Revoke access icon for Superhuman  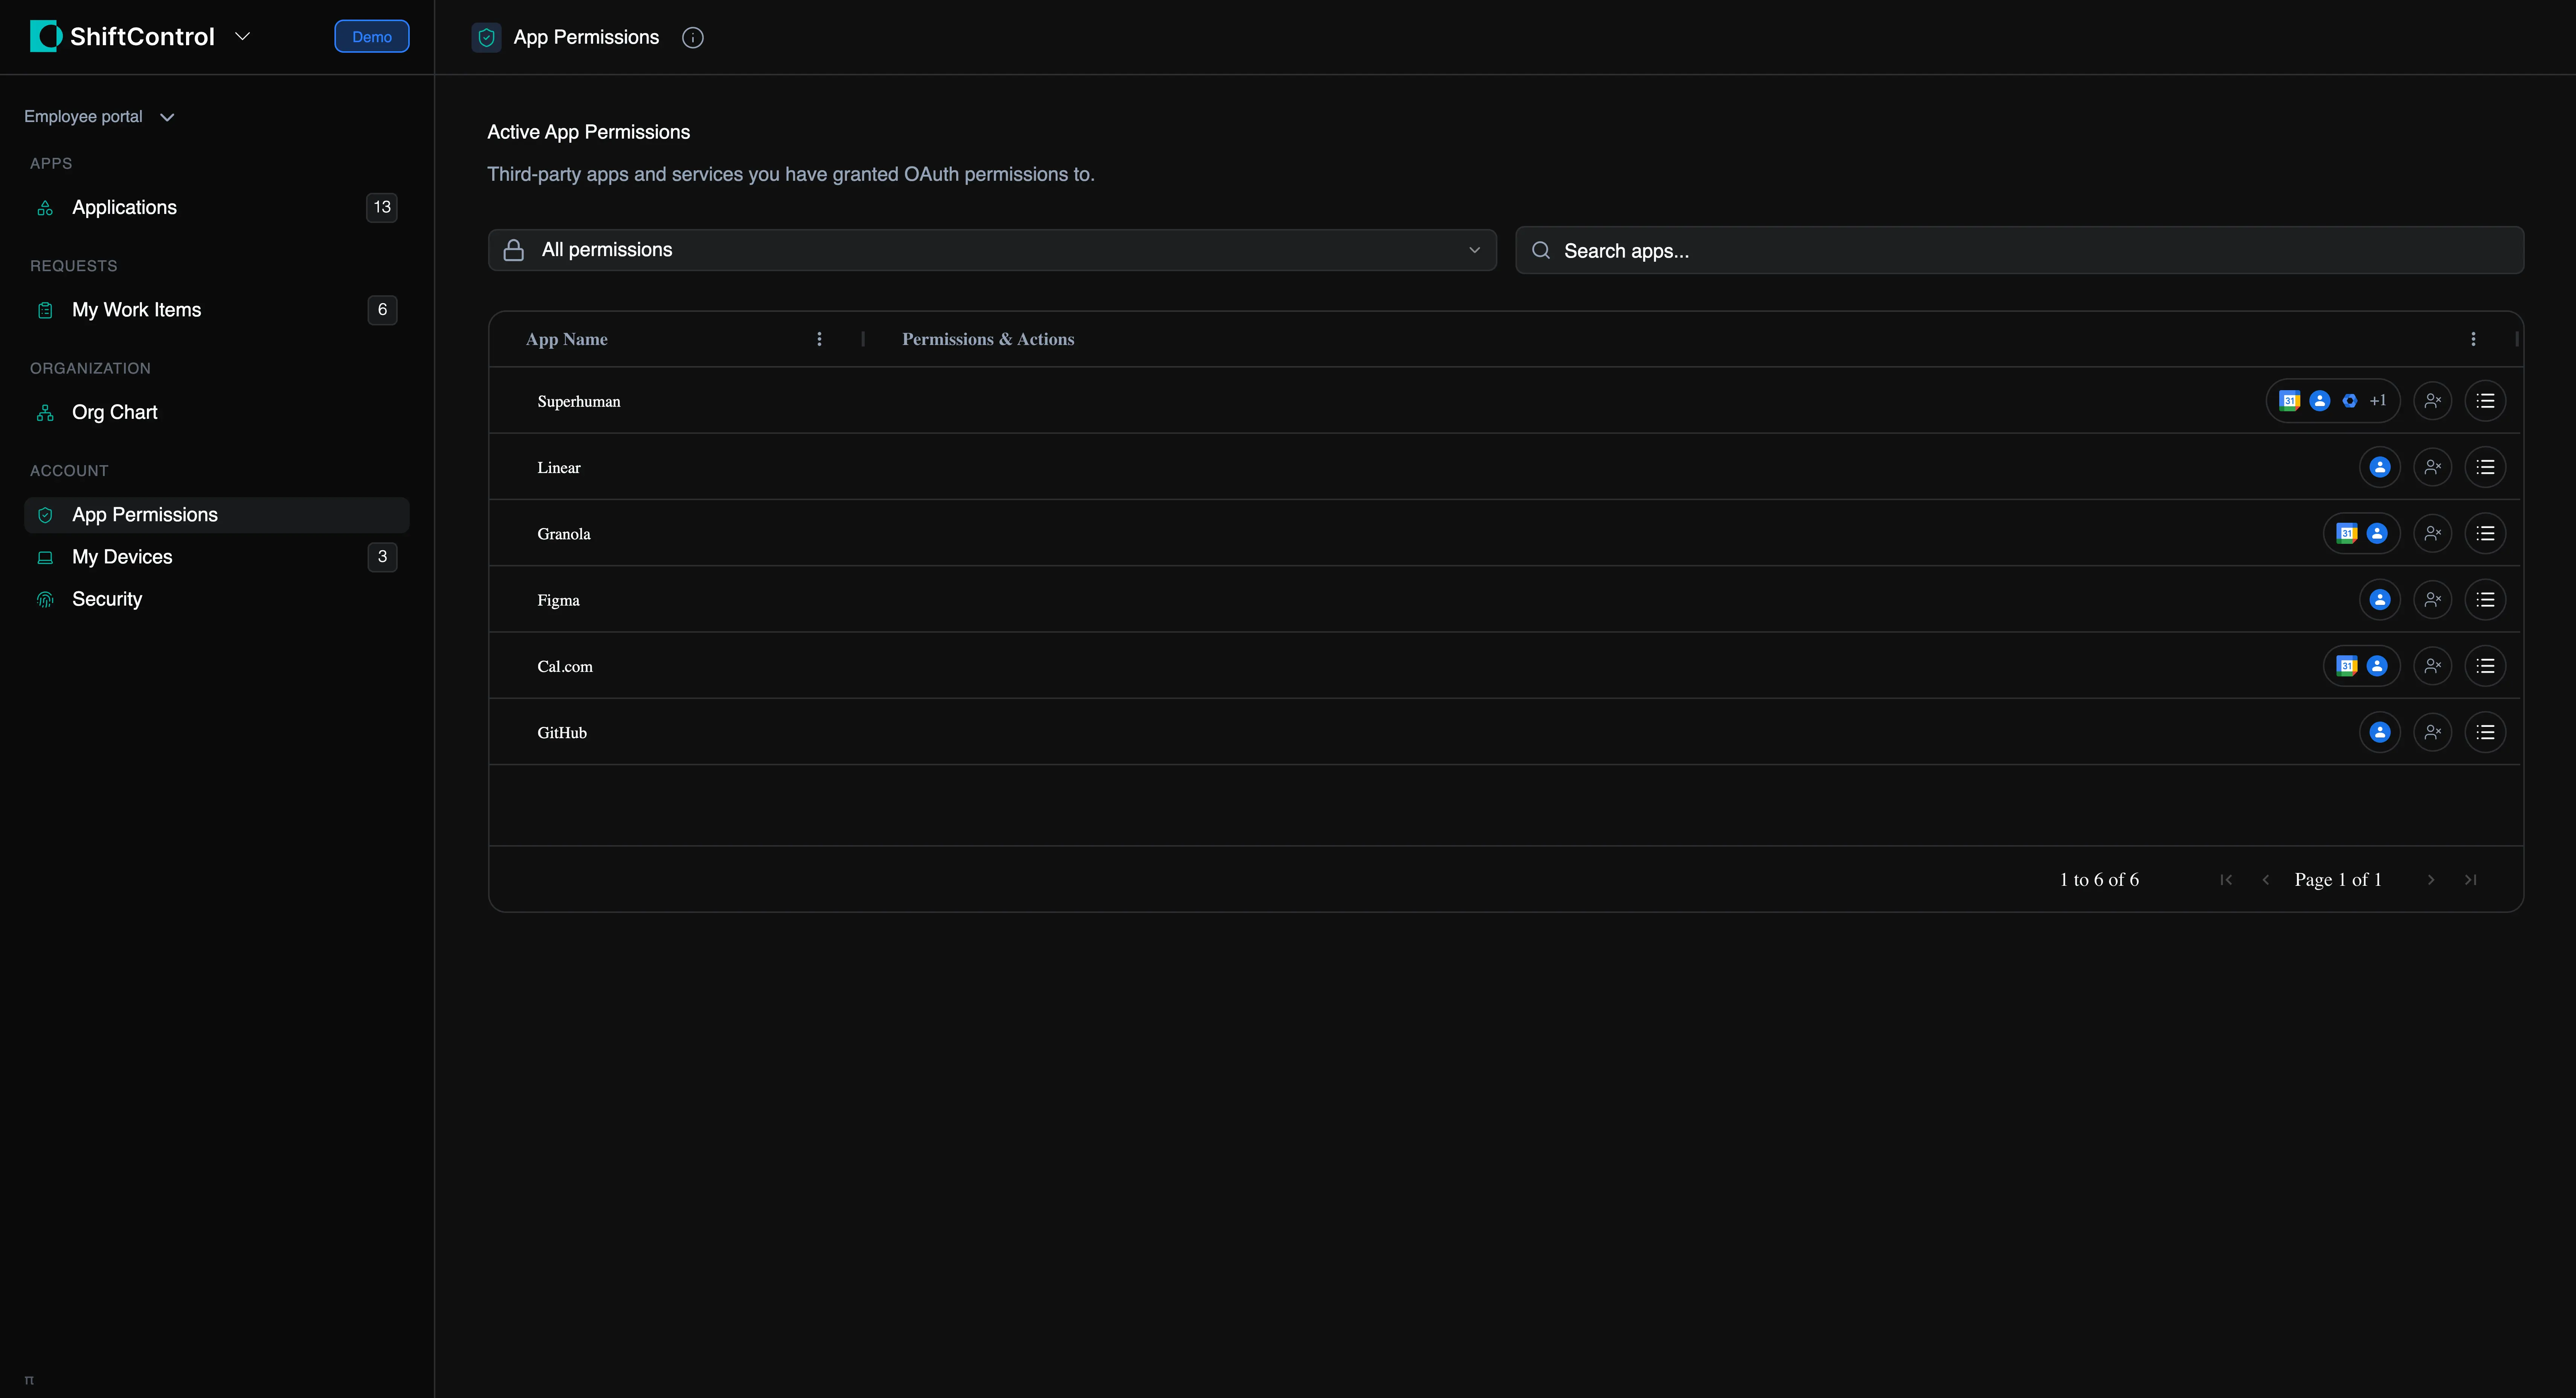2432,401
